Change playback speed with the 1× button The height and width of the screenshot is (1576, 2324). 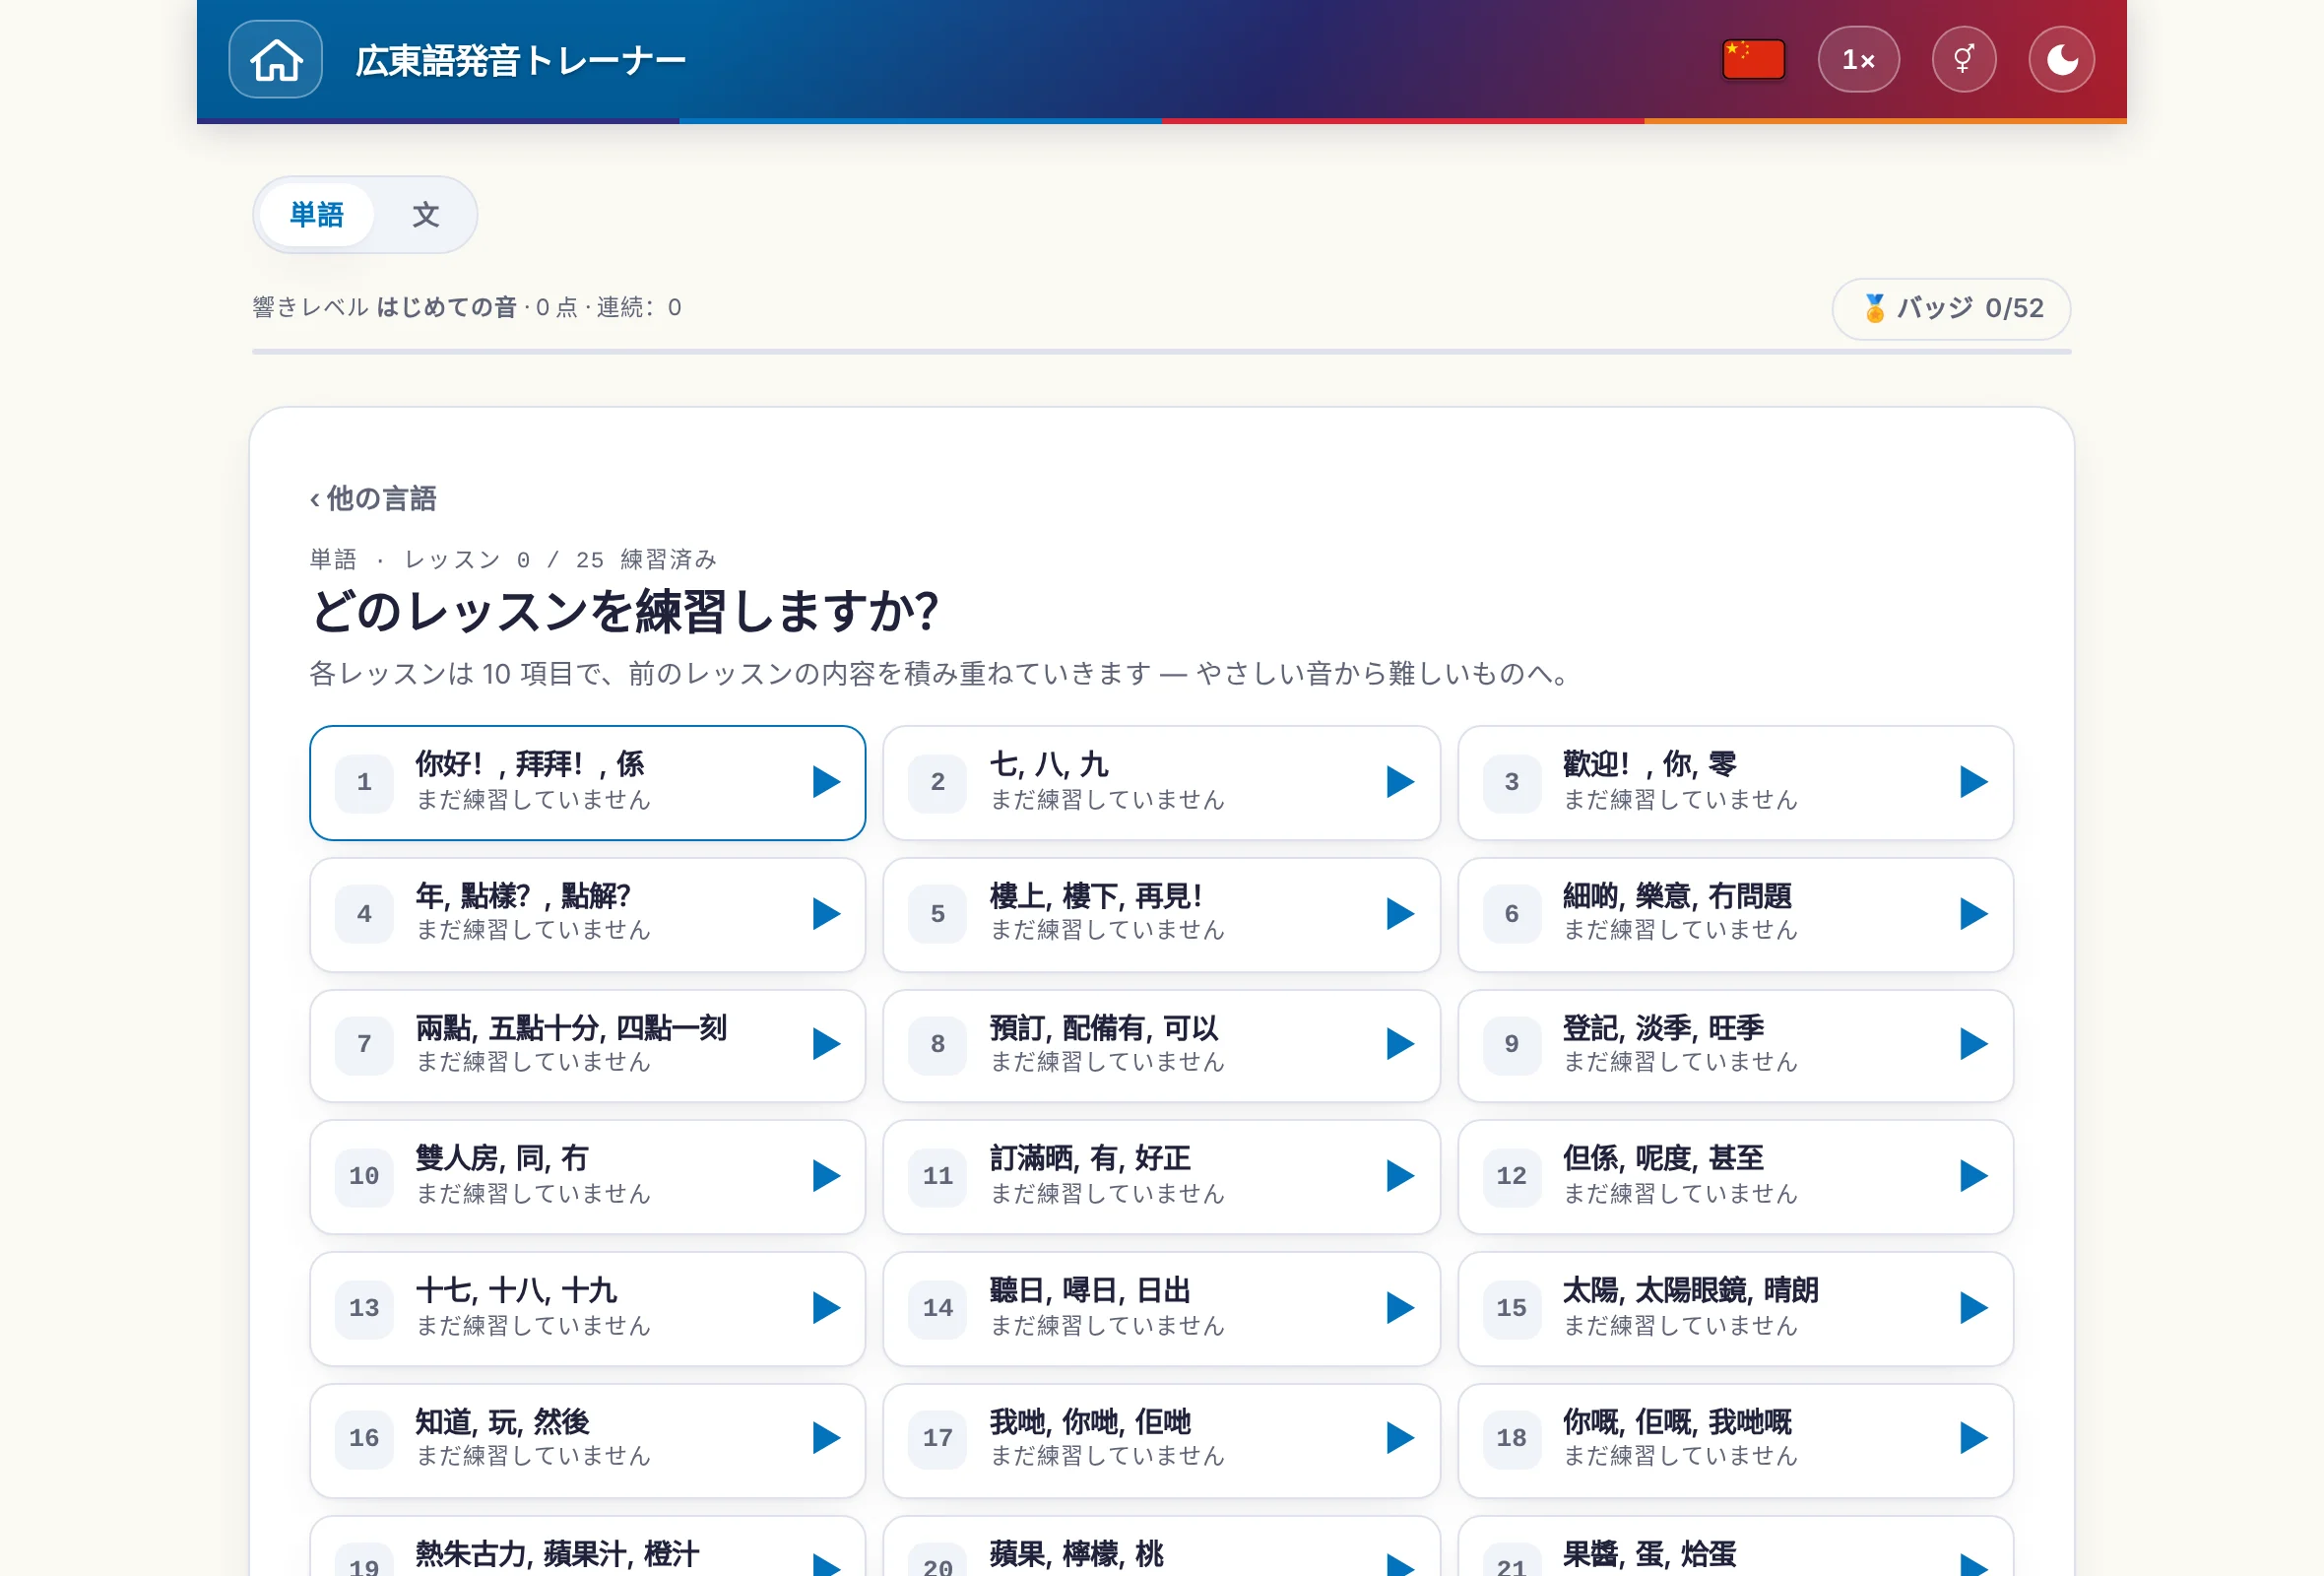tap(1858, 60)
